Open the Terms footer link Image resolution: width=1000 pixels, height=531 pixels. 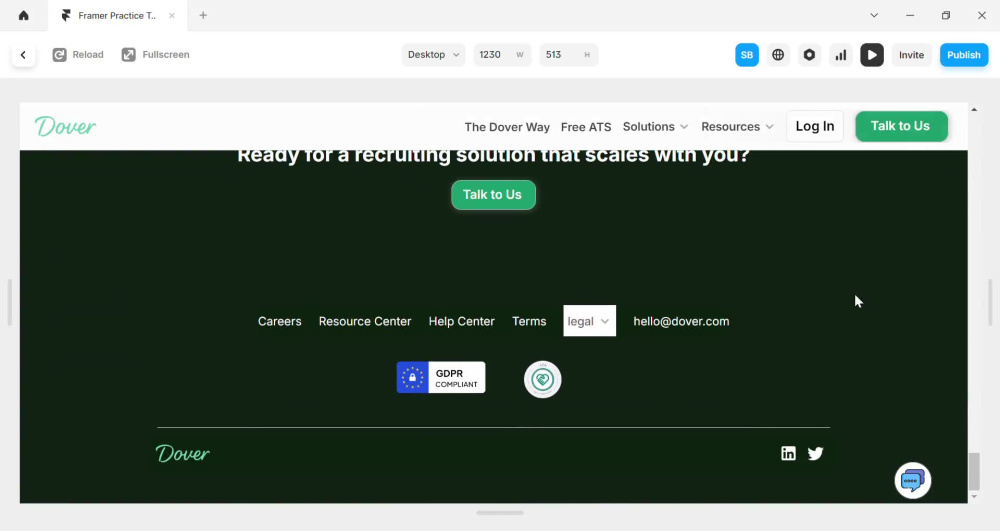click(529, 321)
